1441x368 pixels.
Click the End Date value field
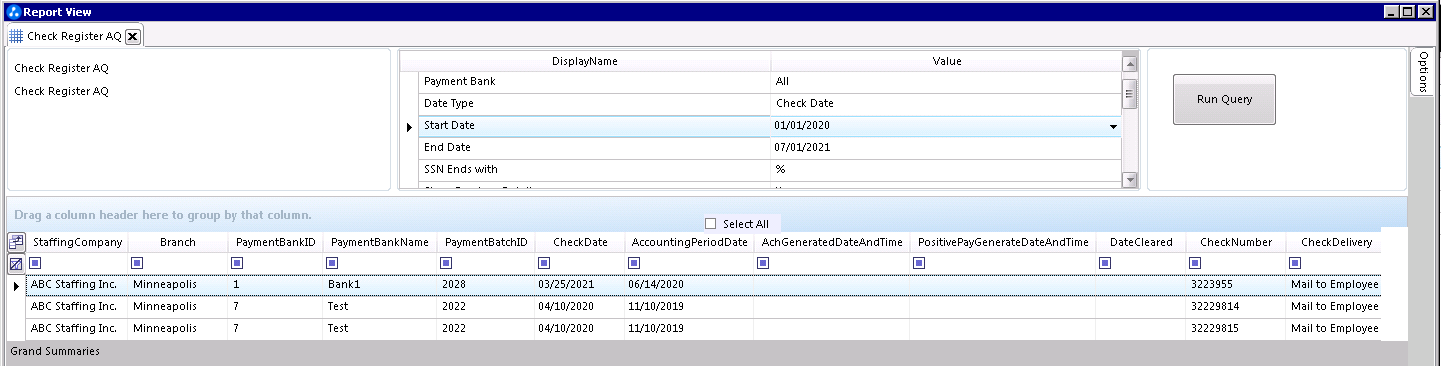tap(946, 147)
